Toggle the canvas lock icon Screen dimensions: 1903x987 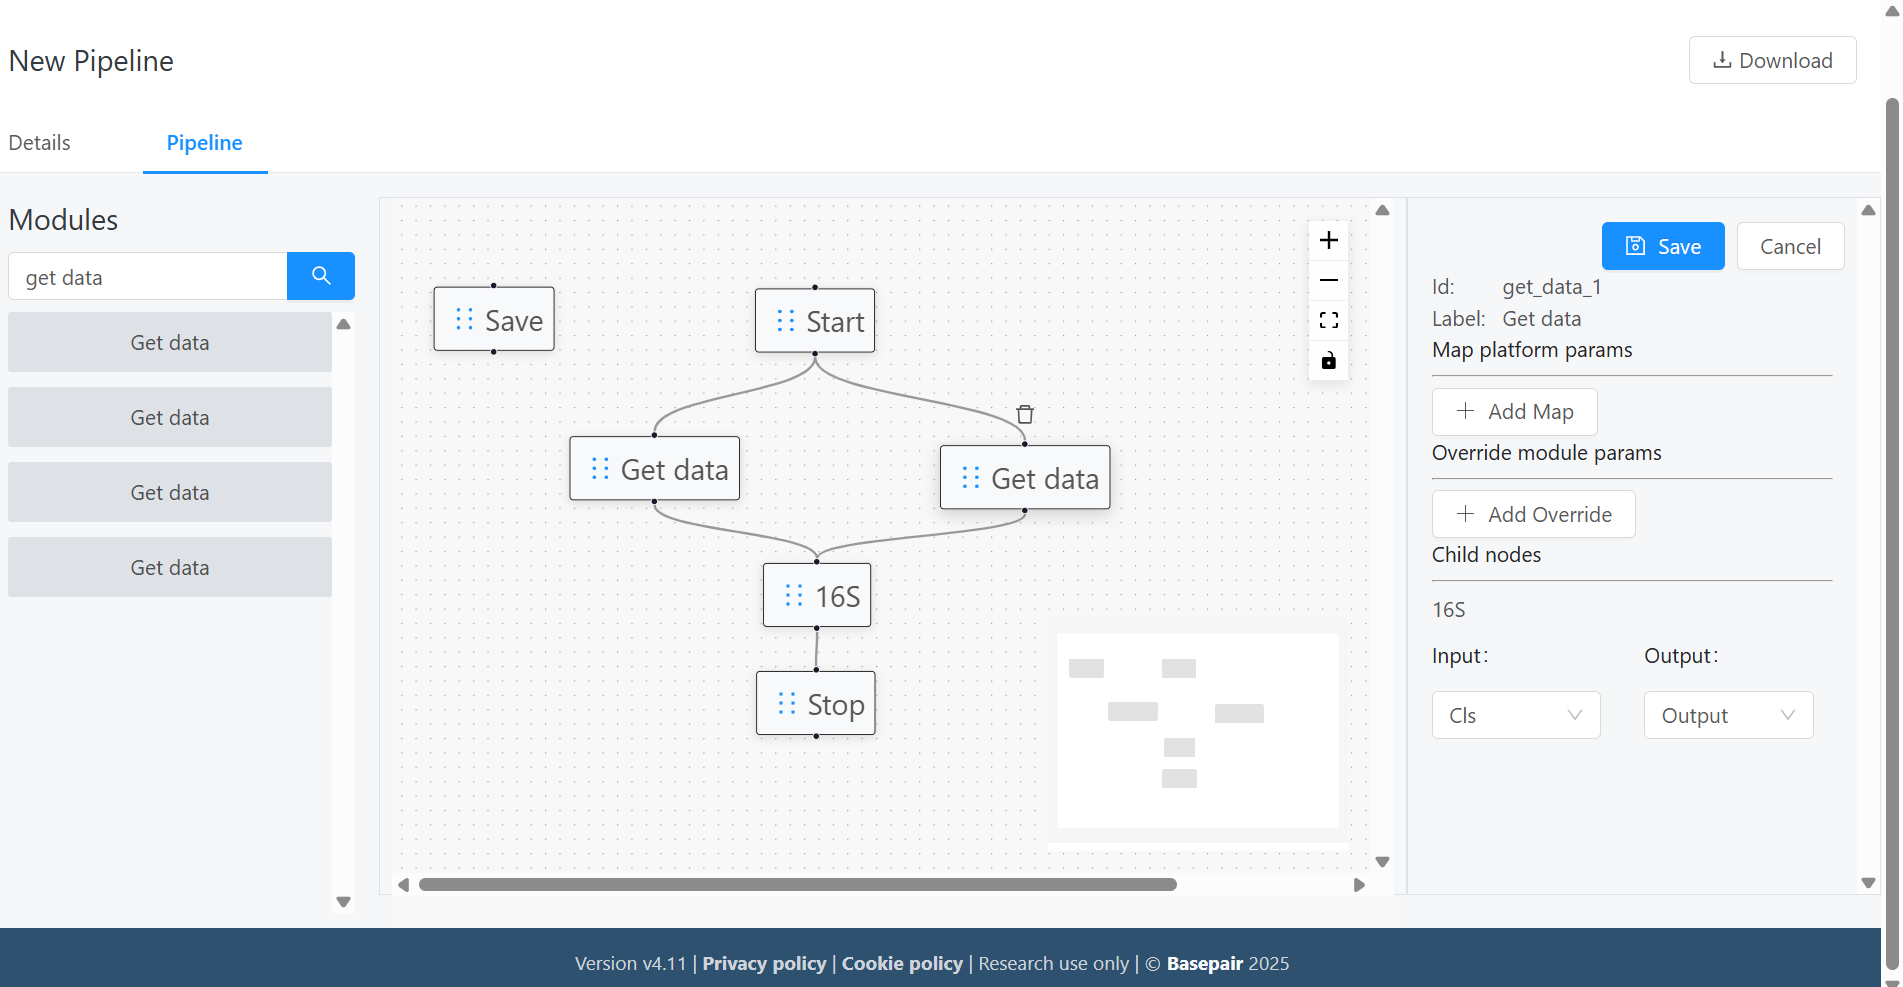click(x=1328, y=360)
